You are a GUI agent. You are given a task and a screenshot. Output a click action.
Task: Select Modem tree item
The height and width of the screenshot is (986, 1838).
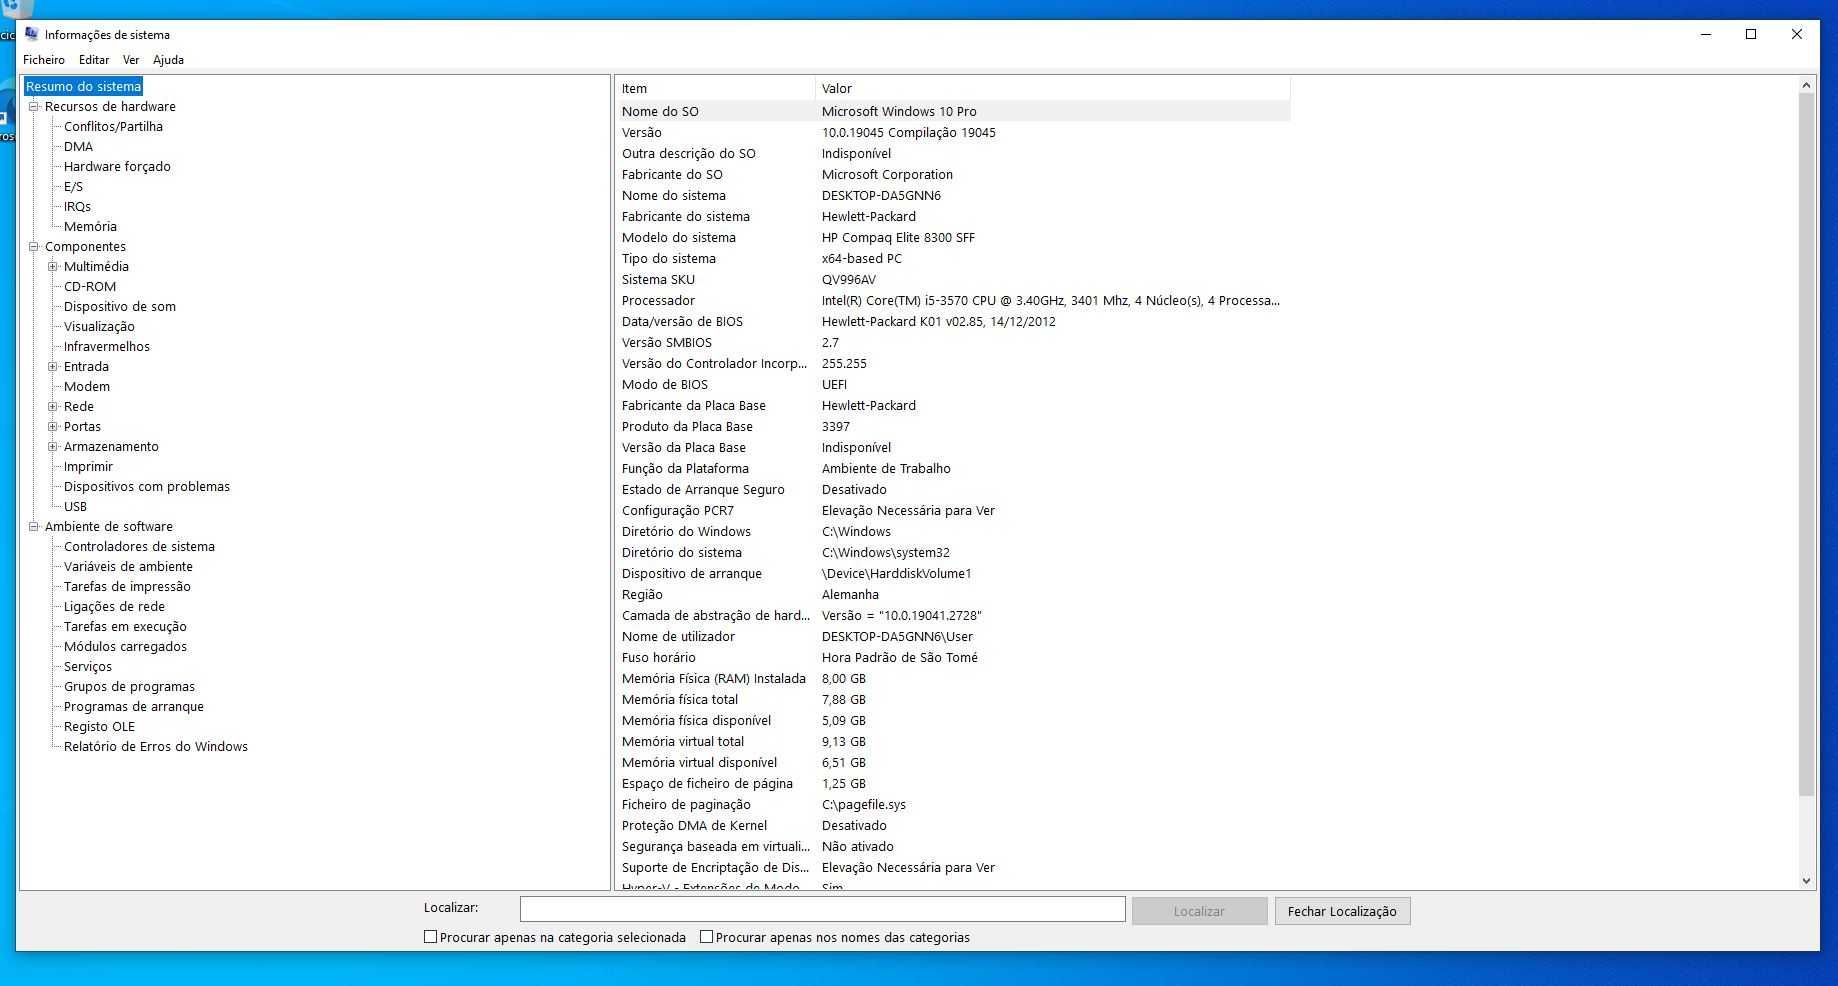(87, 386)
